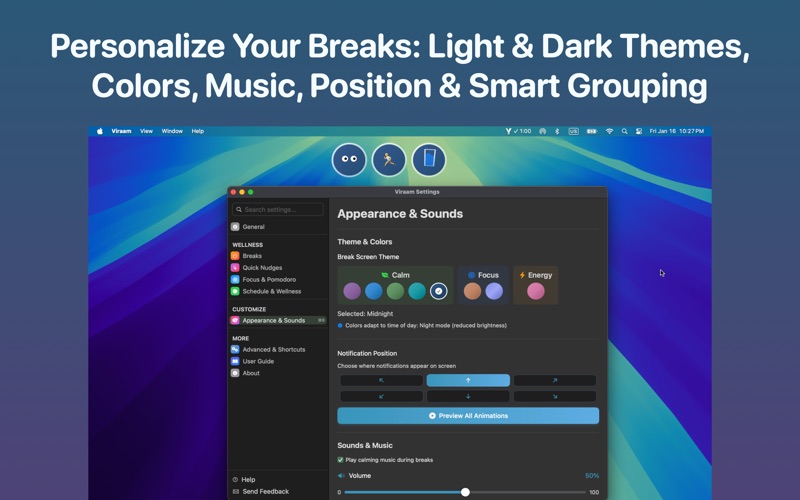This screenshot has width=800, height=500.
Task: Open Control Center icon in menu bar
Action: [x=639, y=131]
